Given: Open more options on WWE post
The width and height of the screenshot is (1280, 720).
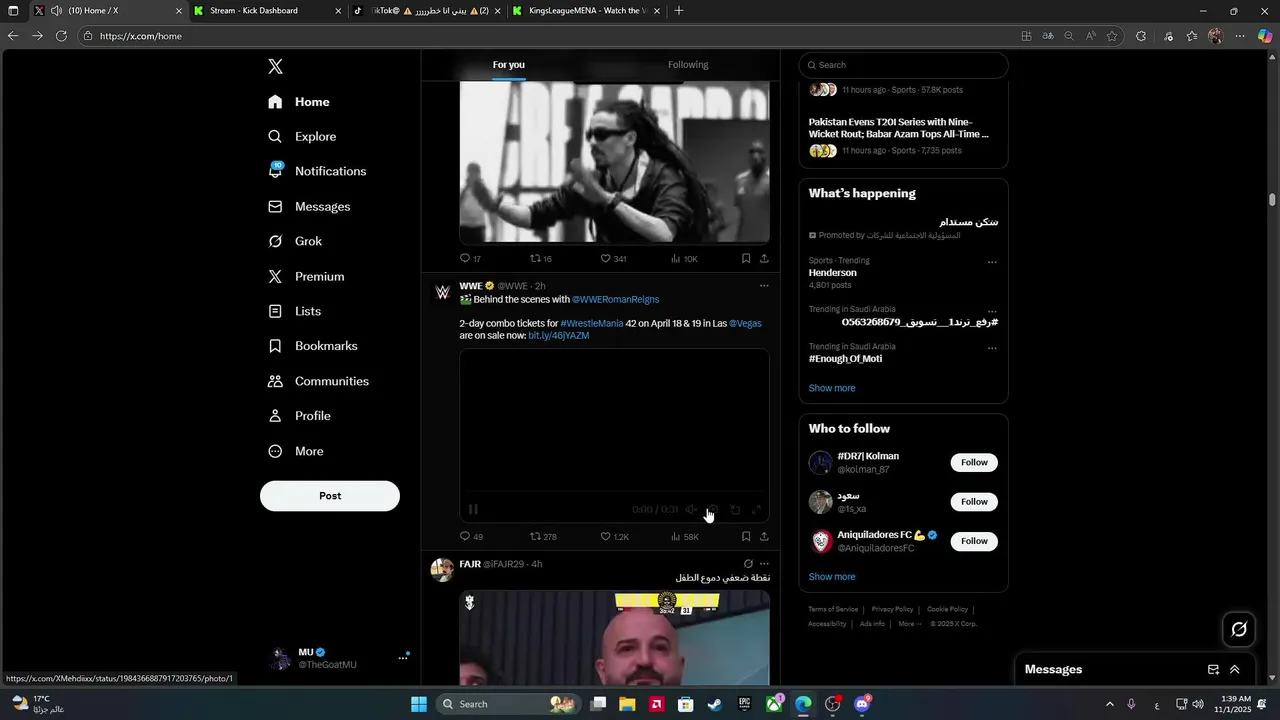Looking at the screenshot, I should (764, 286).
